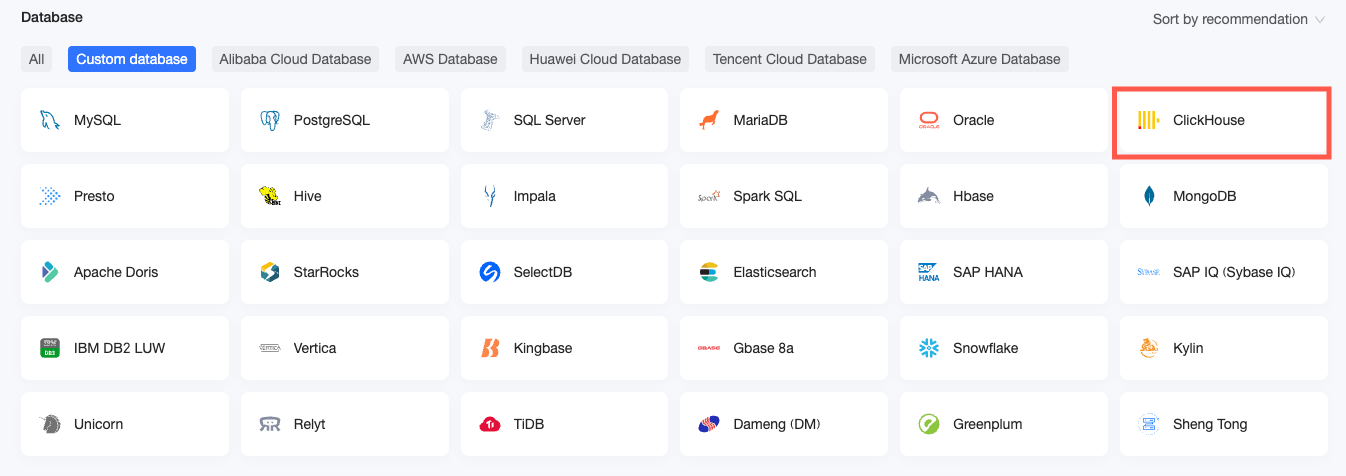This screenshot has height=476, width=1346.
Task: Click the StarRocks cube icon
Action: (x=269, y=272)
